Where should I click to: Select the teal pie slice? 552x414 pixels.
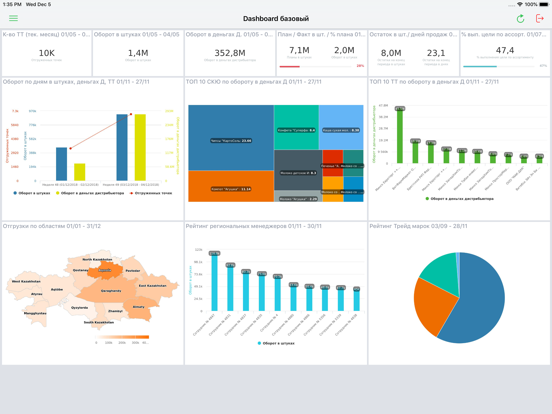443,272
